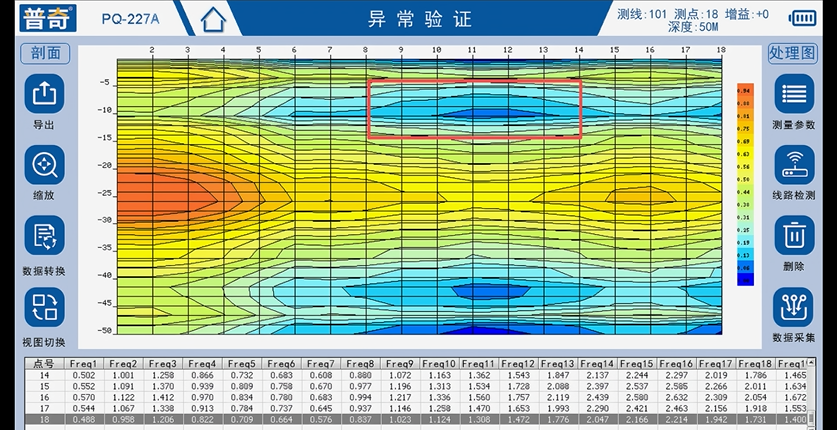Select table row for point 16

click(415, 397)
